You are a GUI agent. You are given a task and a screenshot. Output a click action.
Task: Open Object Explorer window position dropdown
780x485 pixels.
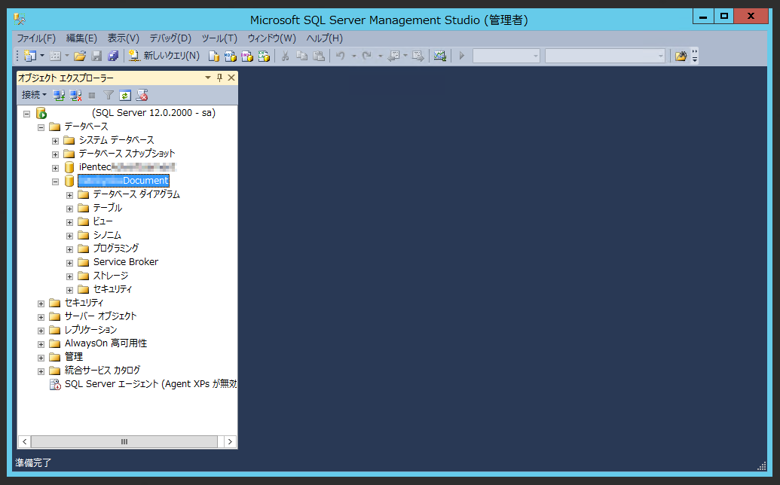(x=208, y=78)
